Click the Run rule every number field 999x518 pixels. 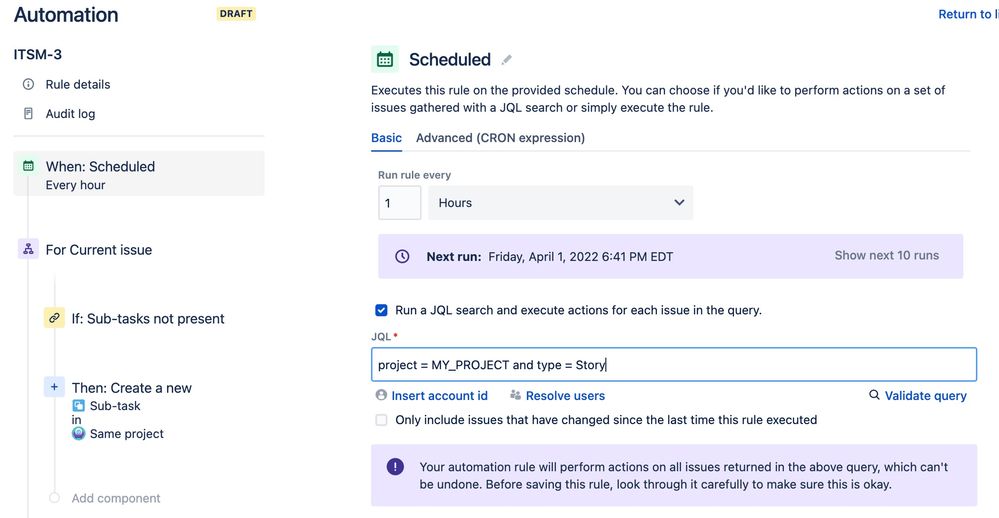tap(399, 203)
